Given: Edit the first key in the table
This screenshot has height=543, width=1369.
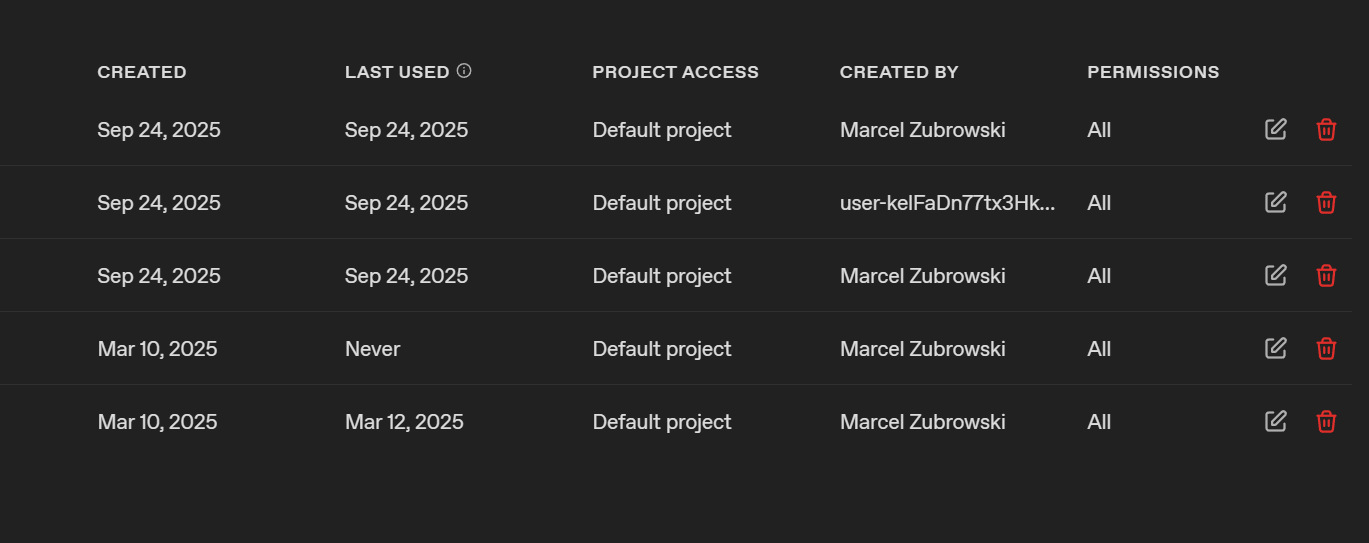Looking at the screenshot, I should pyautogui.click(x=1276, y=129).
